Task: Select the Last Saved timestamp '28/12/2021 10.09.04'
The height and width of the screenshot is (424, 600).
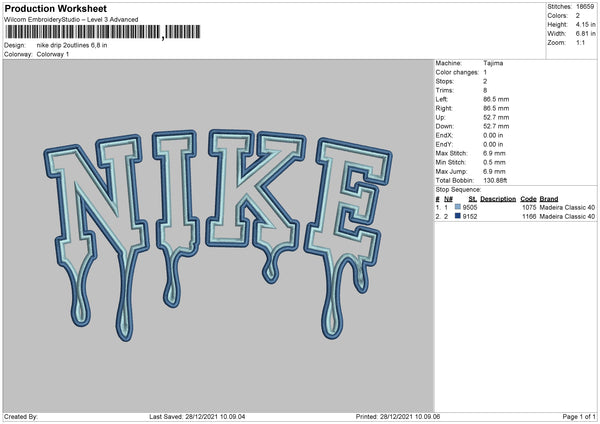Action: [215, 416]
